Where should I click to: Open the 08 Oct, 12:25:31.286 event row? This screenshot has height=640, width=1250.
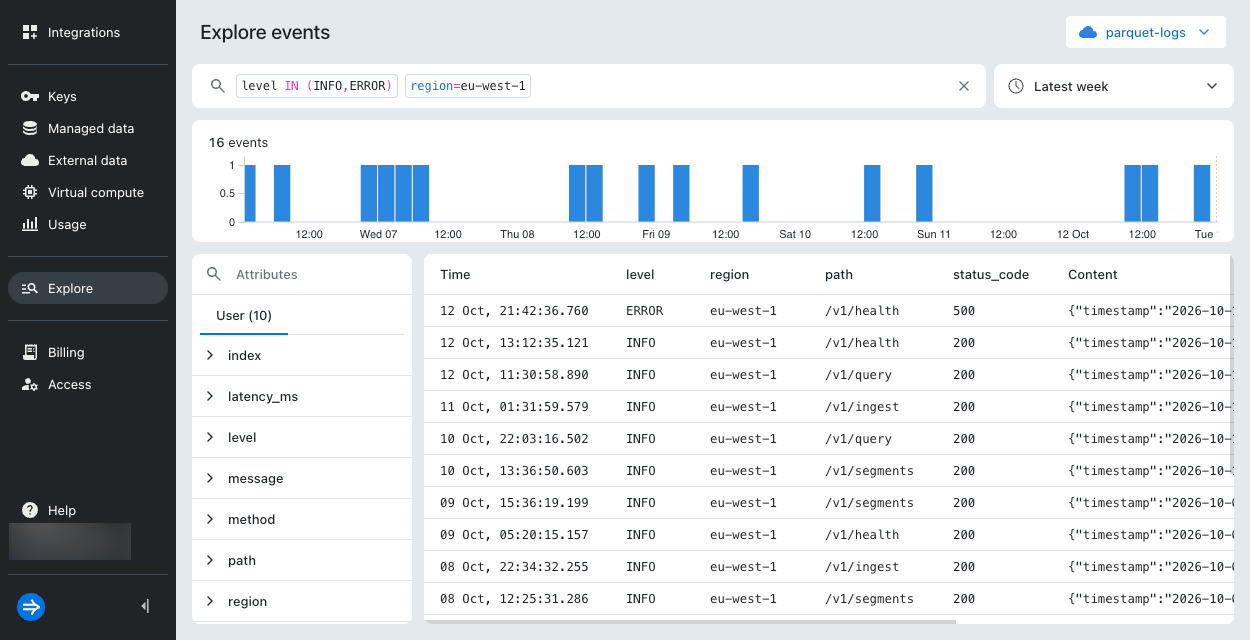[x=828, y=599]
